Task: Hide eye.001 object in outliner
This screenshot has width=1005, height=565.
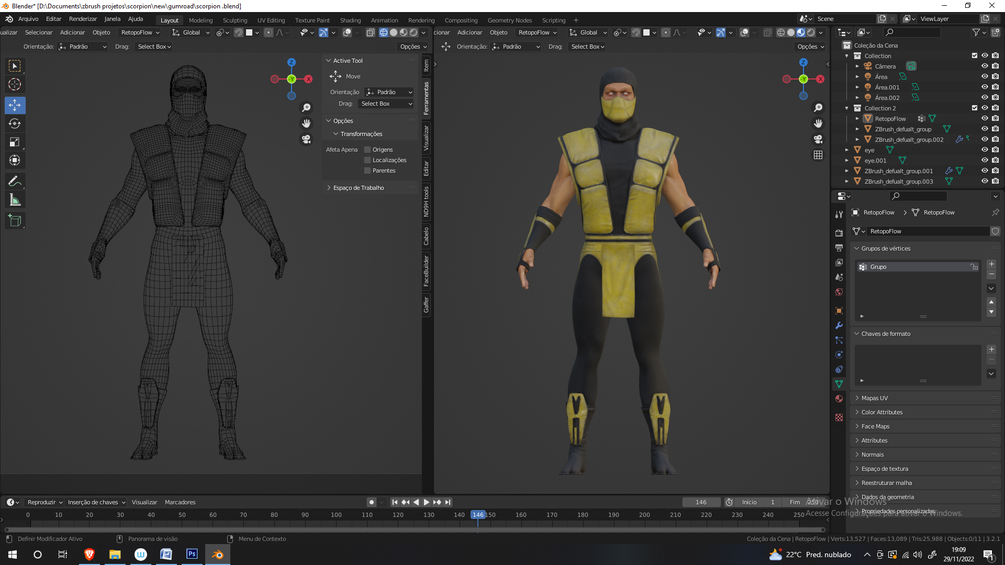Action: (984, 161)
